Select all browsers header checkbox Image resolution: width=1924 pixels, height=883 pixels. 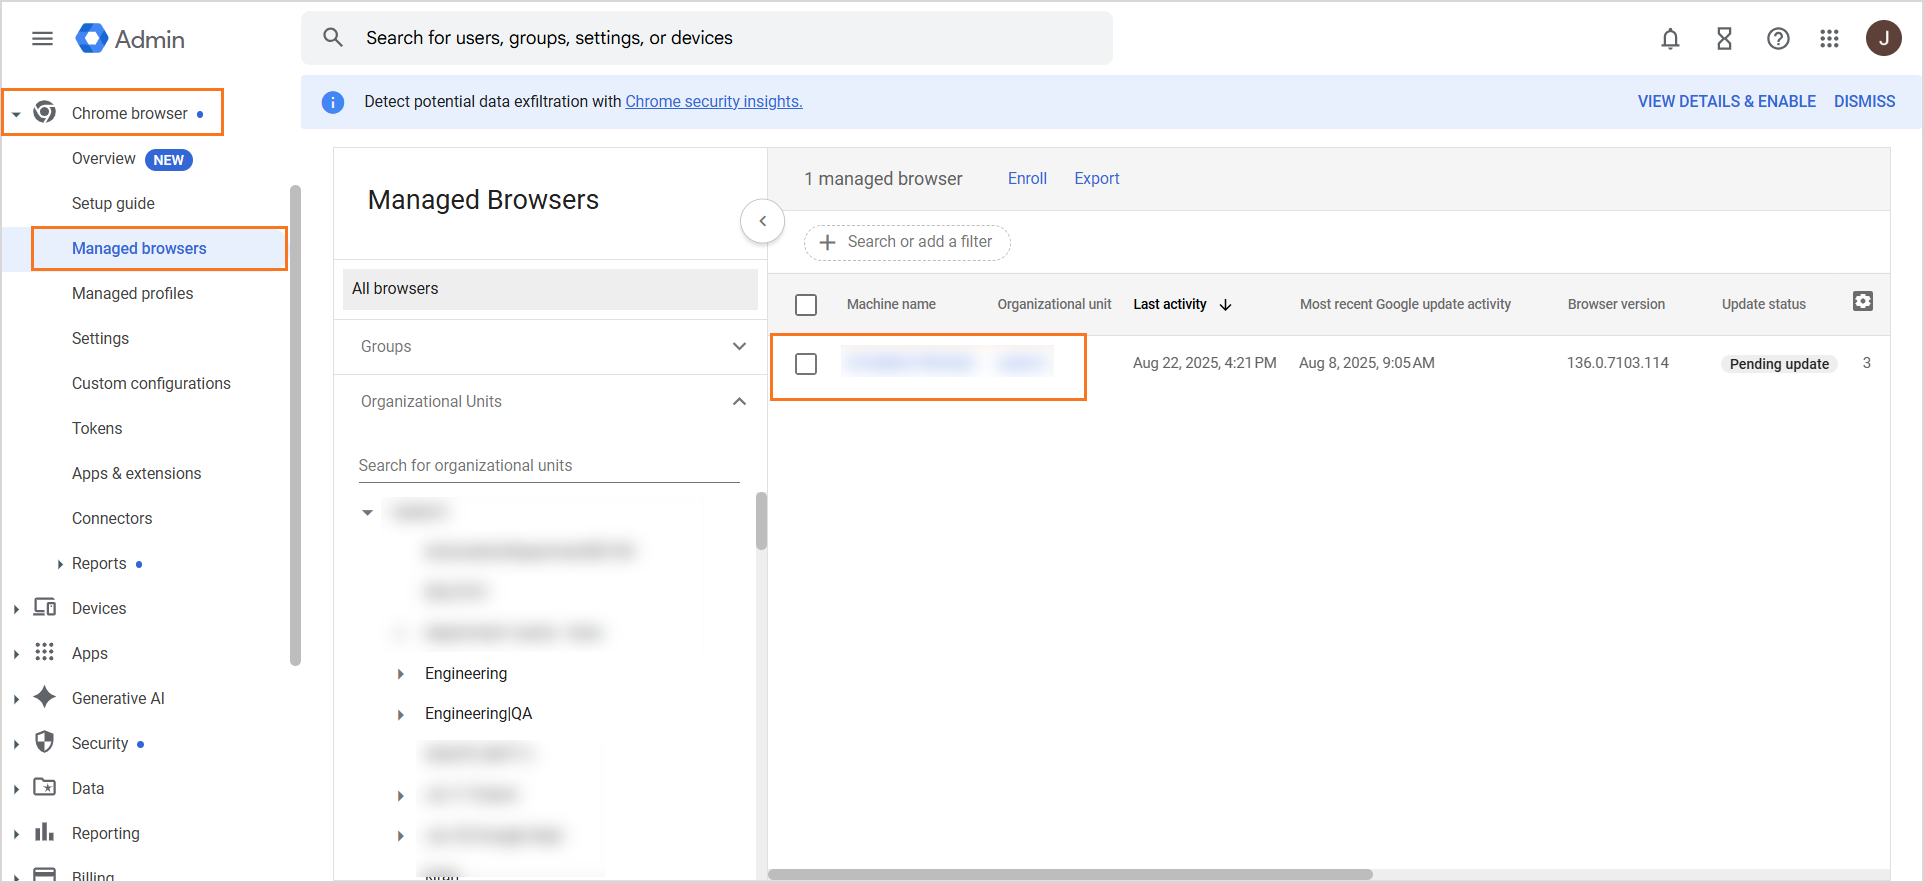click(x=806, y=305)
